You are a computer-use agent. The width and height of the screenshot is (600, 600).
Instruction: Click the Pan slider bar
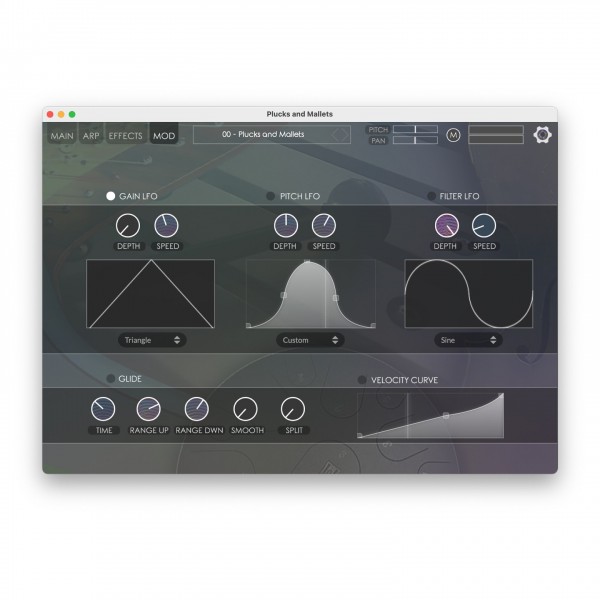(x=415, y=140)
